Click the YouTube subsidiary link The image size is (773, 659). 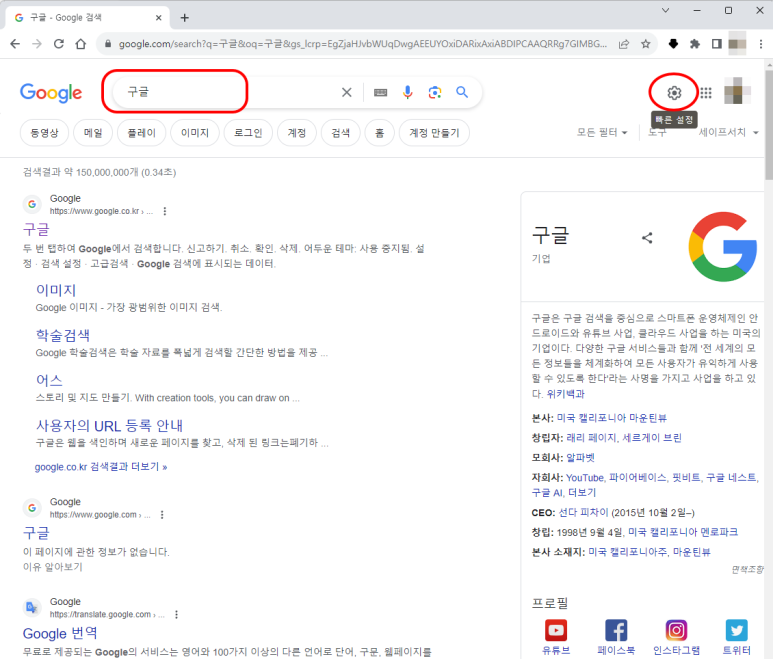click(x=585, y=478)
